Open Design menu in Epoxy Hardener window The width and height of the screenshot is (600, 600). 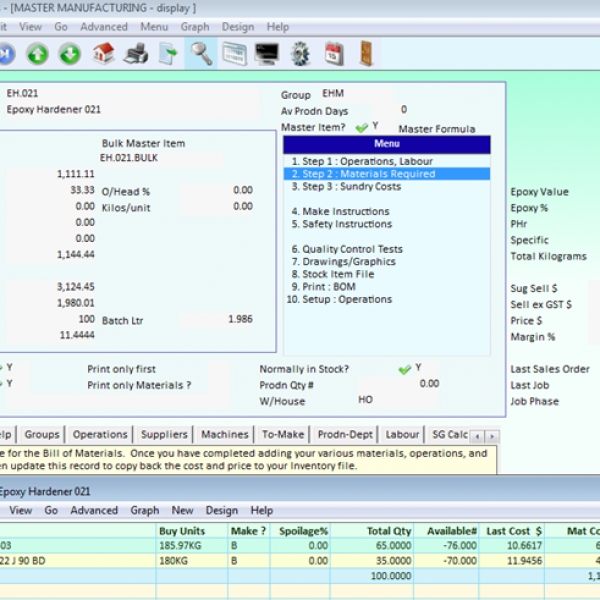(222, 510)
